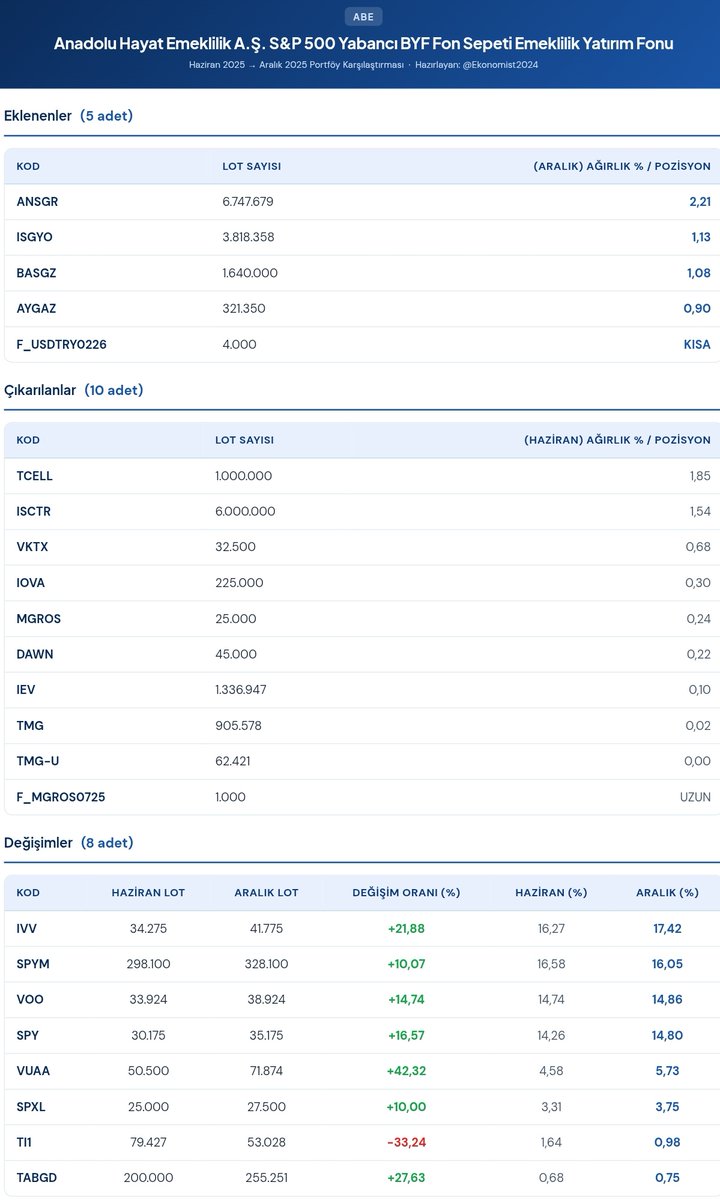Select the ISCTR row code
Screen dimensions: 720x1200
coord(34,512)
